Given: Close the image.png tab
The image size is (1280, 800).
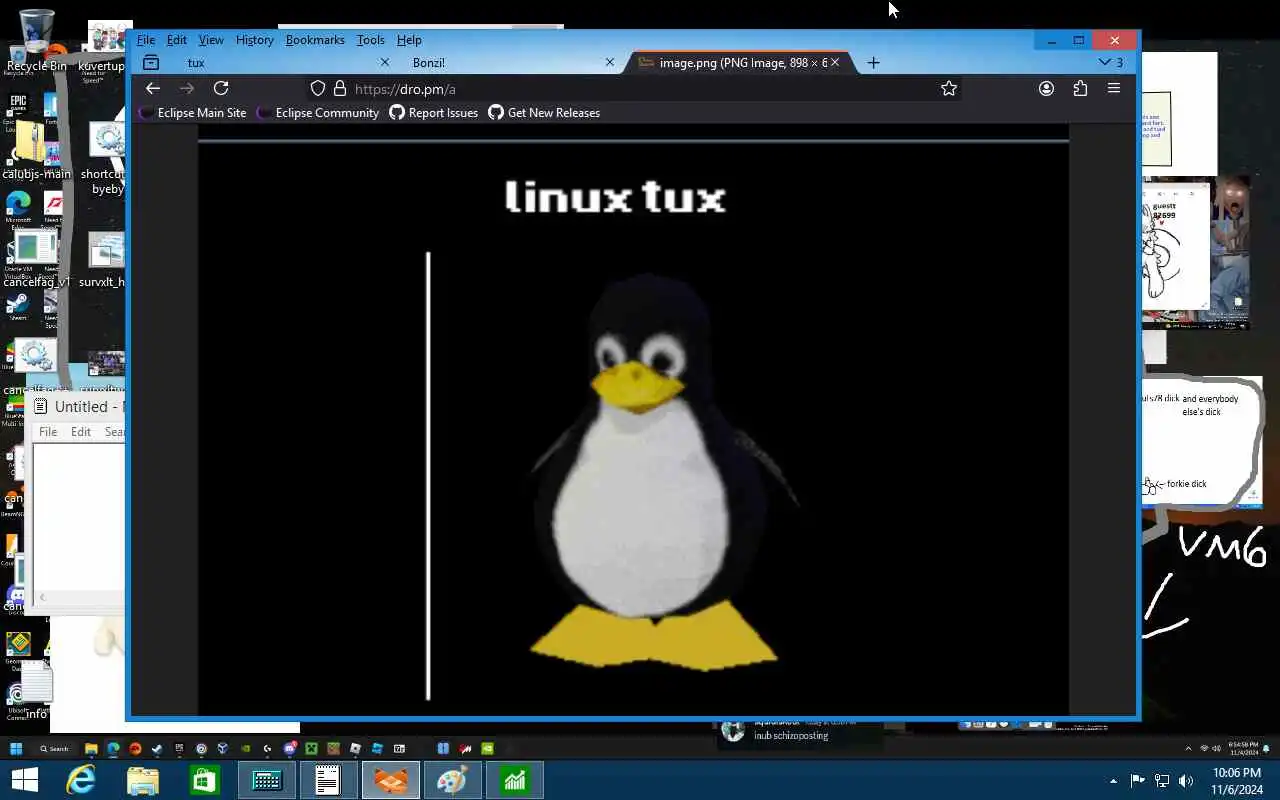Looking at the screenshot, I should pos(835,62).
